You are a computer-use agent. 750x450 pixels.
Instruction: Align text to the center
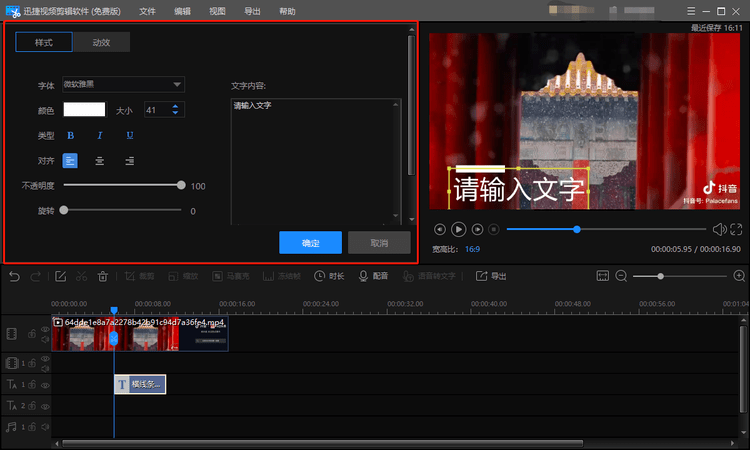click(99, 161)
